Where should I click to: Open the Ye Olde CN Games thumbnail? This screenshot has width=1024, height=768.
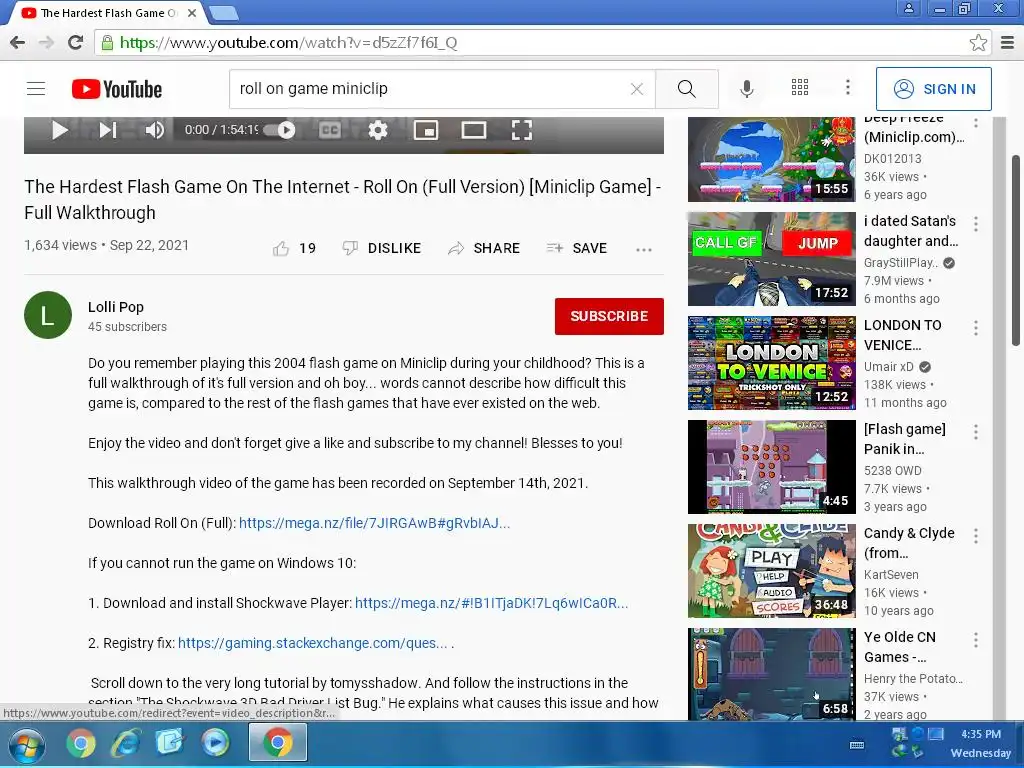[x=771, y=674]
